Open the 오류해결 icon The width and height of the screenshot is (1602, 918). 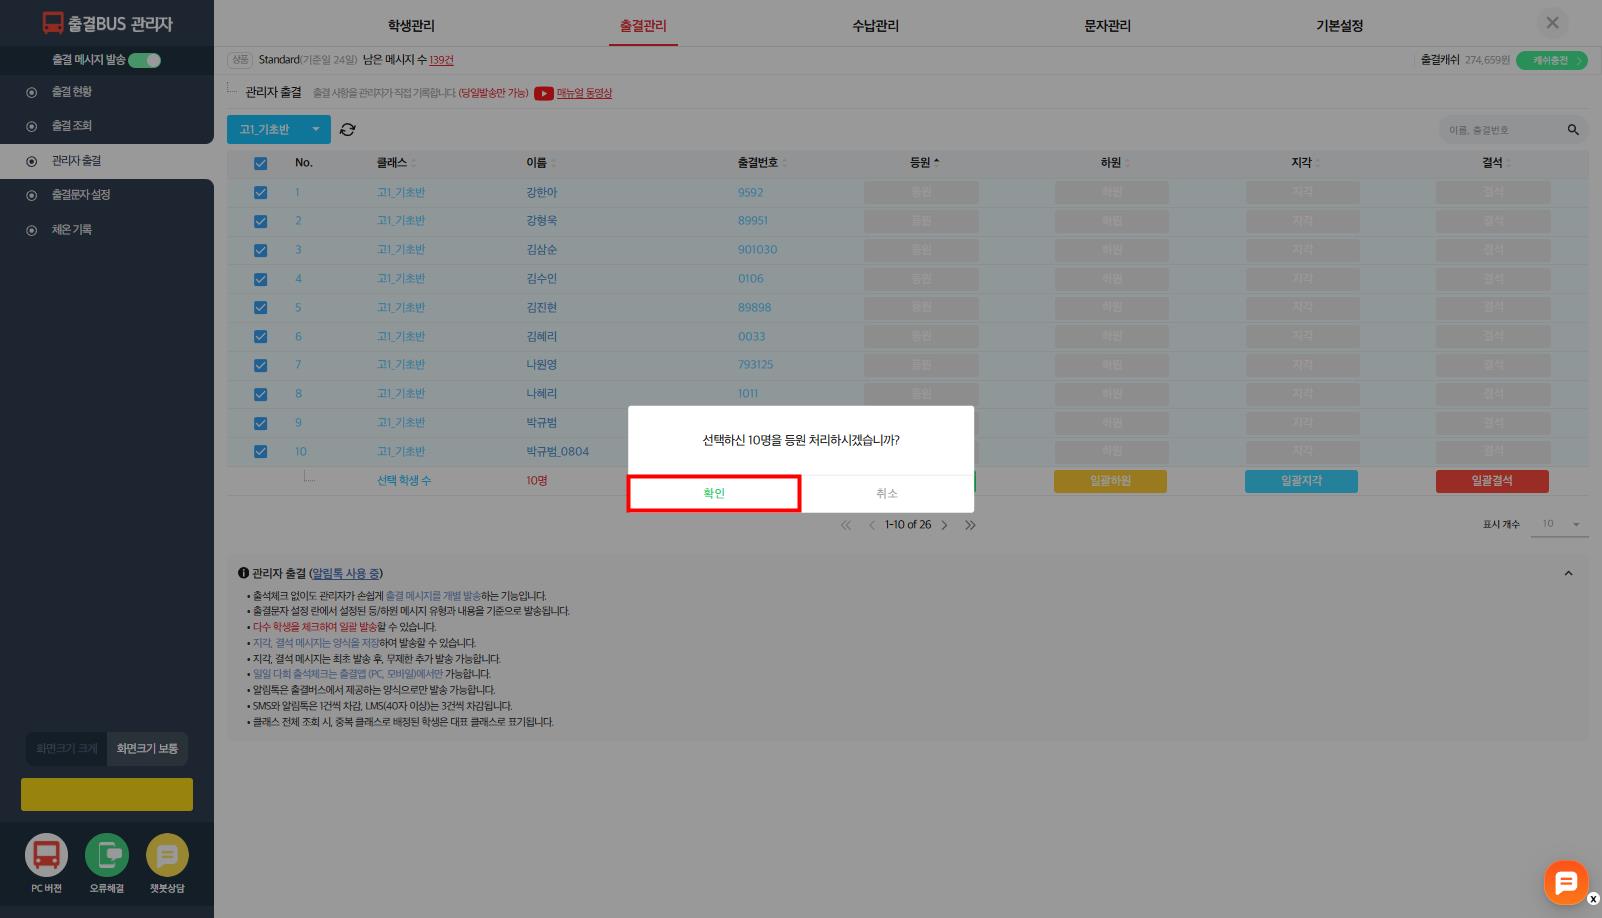coord(107,856)
